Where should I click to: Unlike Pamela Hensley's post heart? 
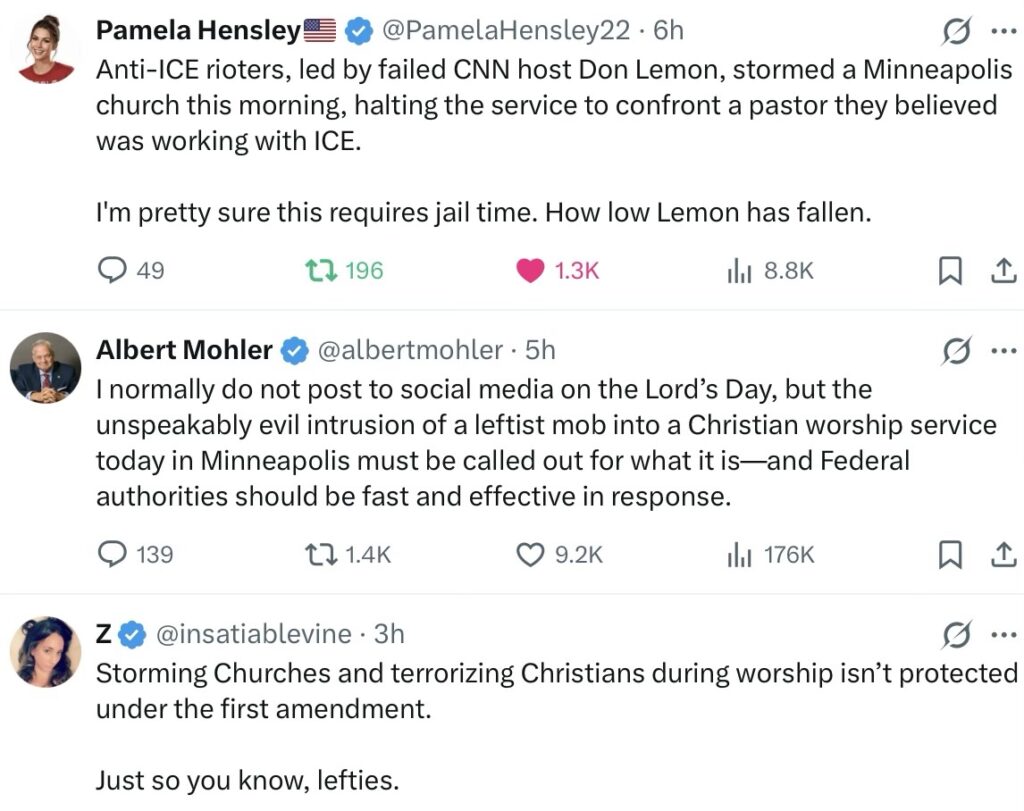(x=530, y=270)
